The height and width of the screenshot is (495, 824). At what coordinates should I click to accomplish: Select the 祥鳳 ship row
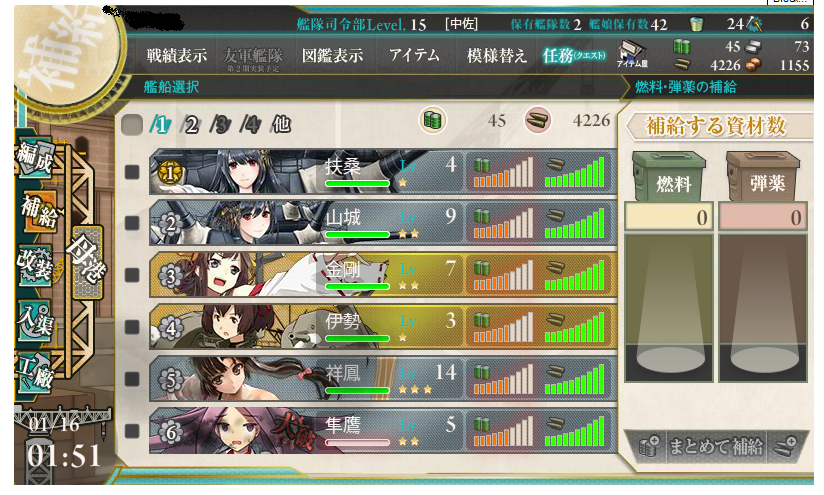tap(383, 378)
